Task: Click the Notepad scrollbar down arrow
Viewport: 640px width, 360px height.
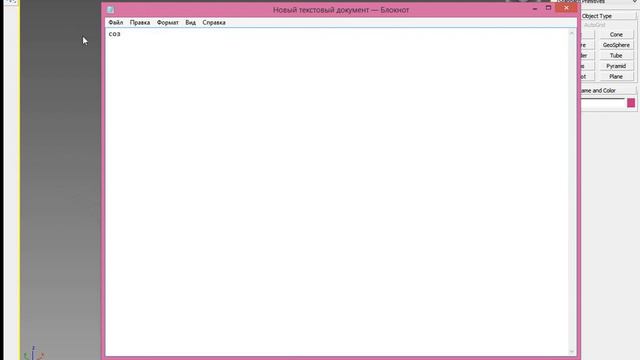Action: [x=571, y=351]
